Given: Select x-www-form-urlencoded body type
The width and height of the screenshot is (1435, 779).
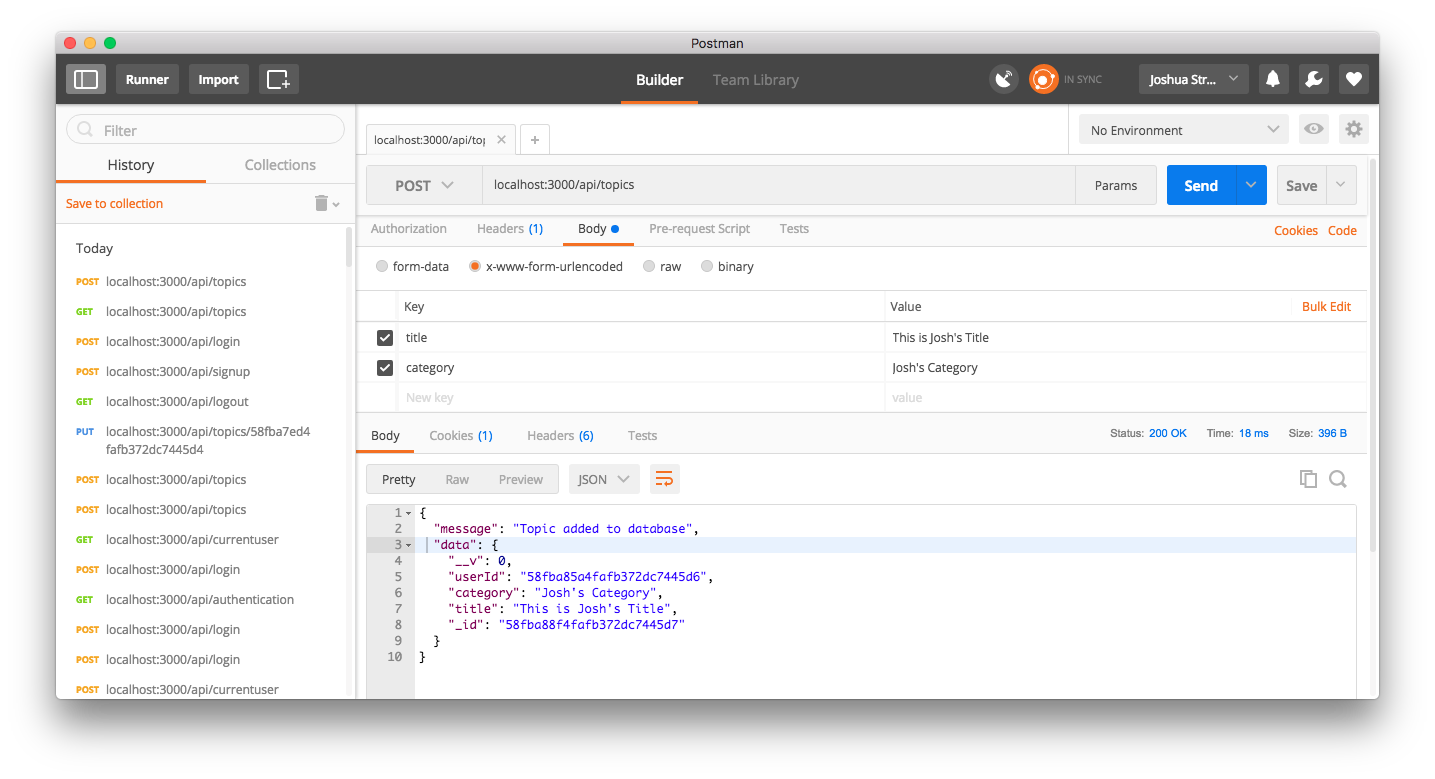Looking at the screenshot, I should 475,267.
